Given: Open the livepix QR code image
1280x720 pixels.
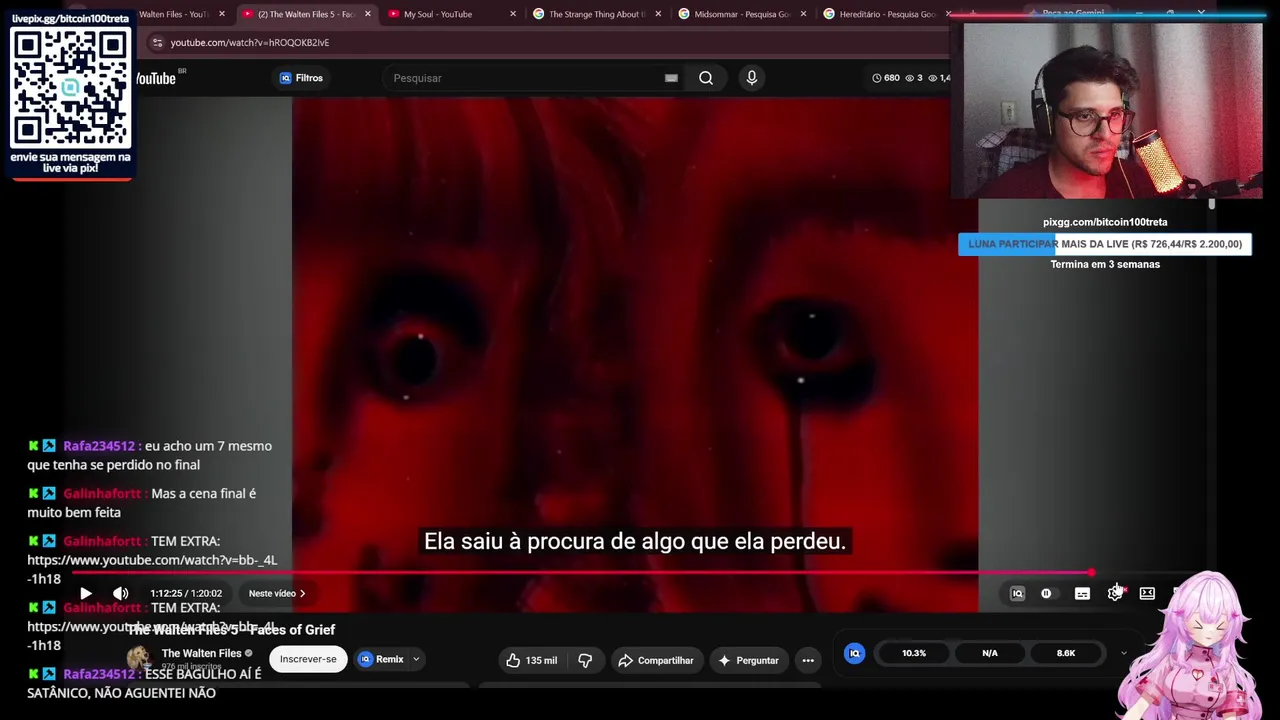Looking at the screenshot, I should pyautogui.click(x=70, y=88).
